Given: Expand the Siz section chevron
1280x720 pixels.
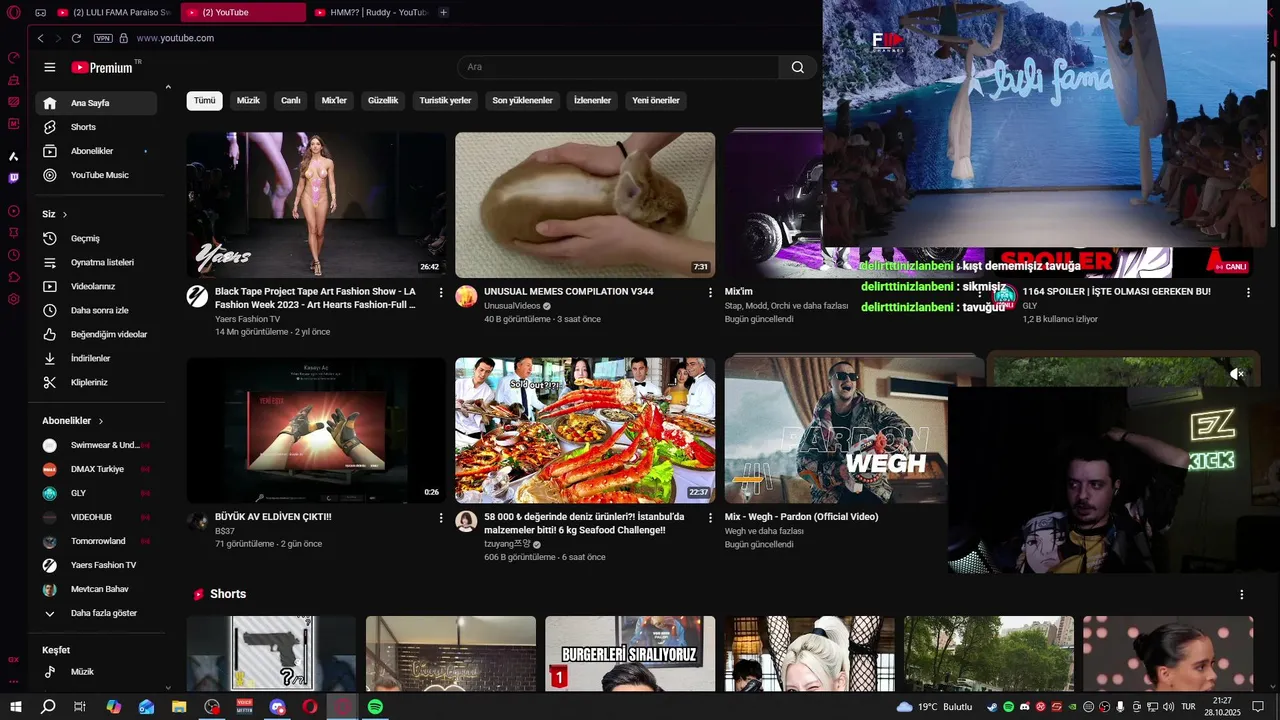Looking at the screenshot, I should 65,214.
